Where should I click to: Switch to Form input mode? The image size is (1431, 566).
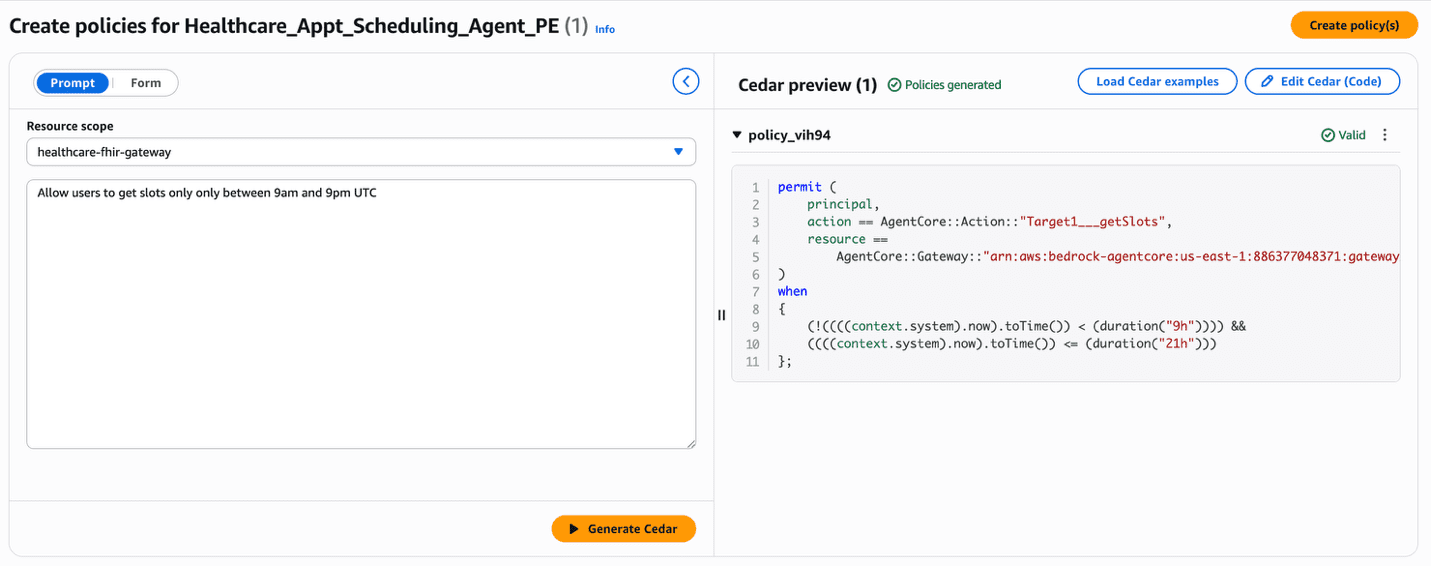point(145,83)
